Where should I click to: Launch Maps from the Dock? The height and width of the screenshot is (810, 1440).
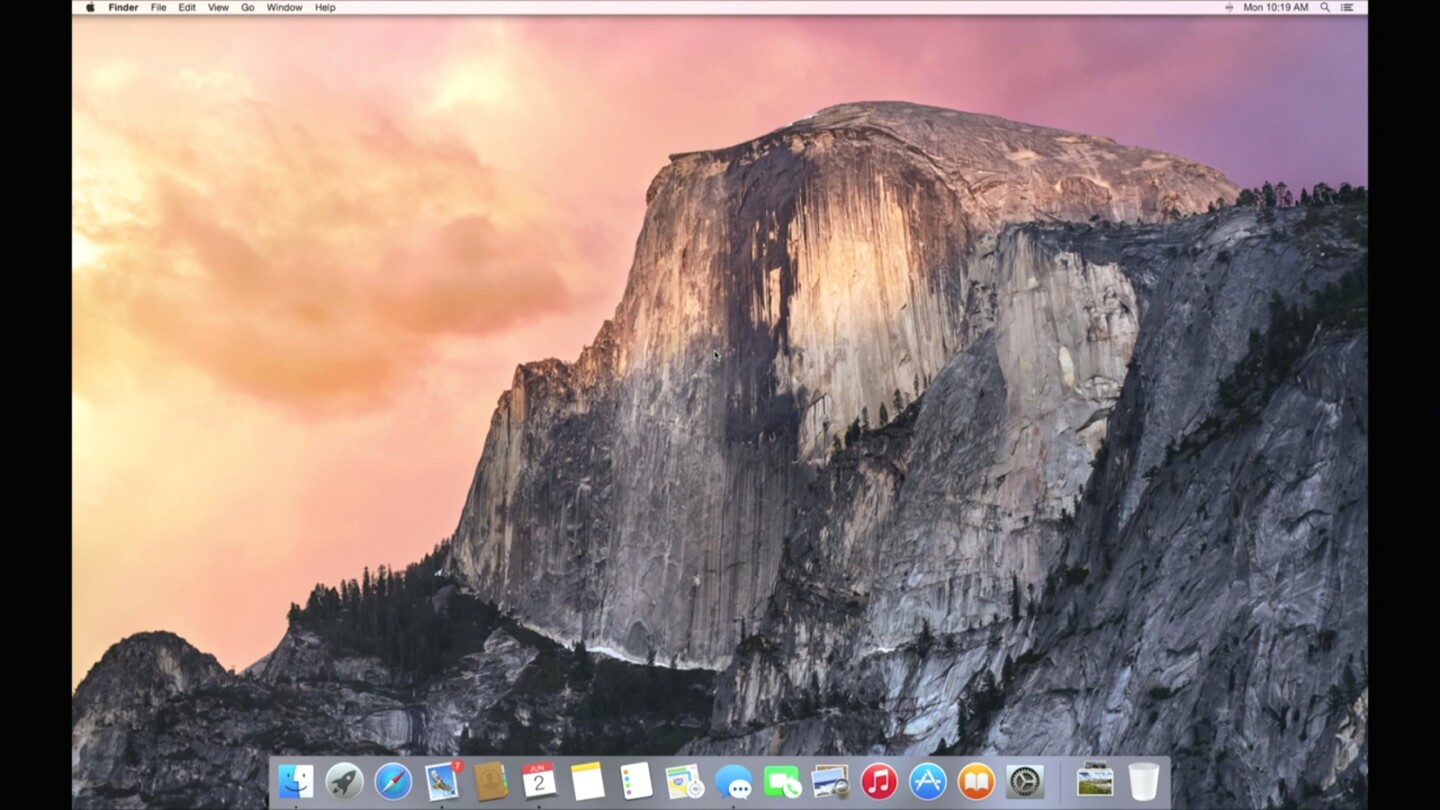pos(685,781)
